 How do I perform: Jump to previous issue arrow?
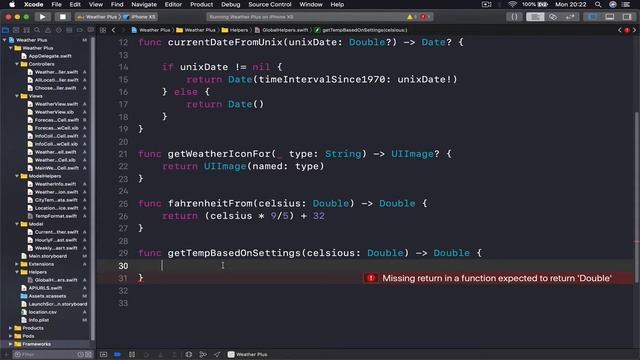point(620,30)
